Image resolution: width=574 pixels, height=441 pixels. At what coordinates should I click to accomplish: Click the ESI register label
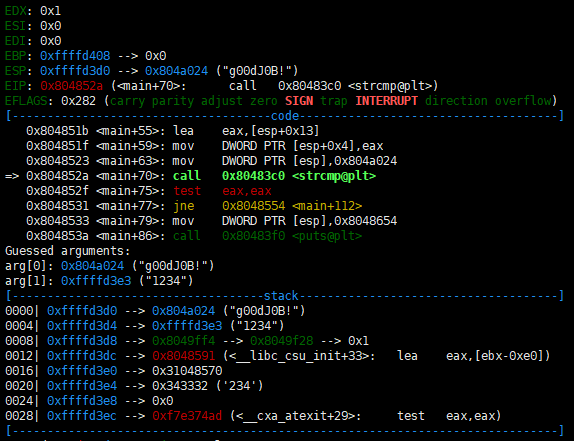(15, 26)
